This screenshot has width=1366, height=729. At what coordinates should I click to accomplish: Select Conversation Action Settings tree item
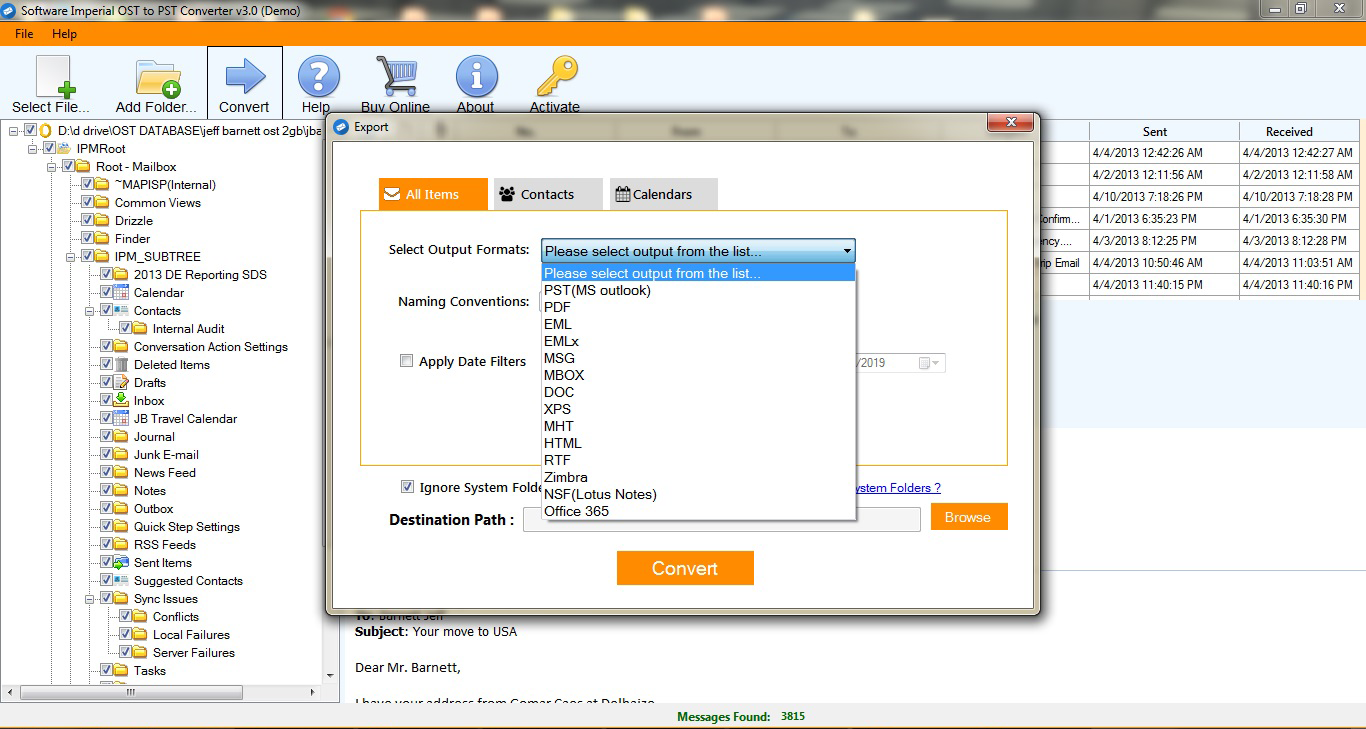point(211,346)
